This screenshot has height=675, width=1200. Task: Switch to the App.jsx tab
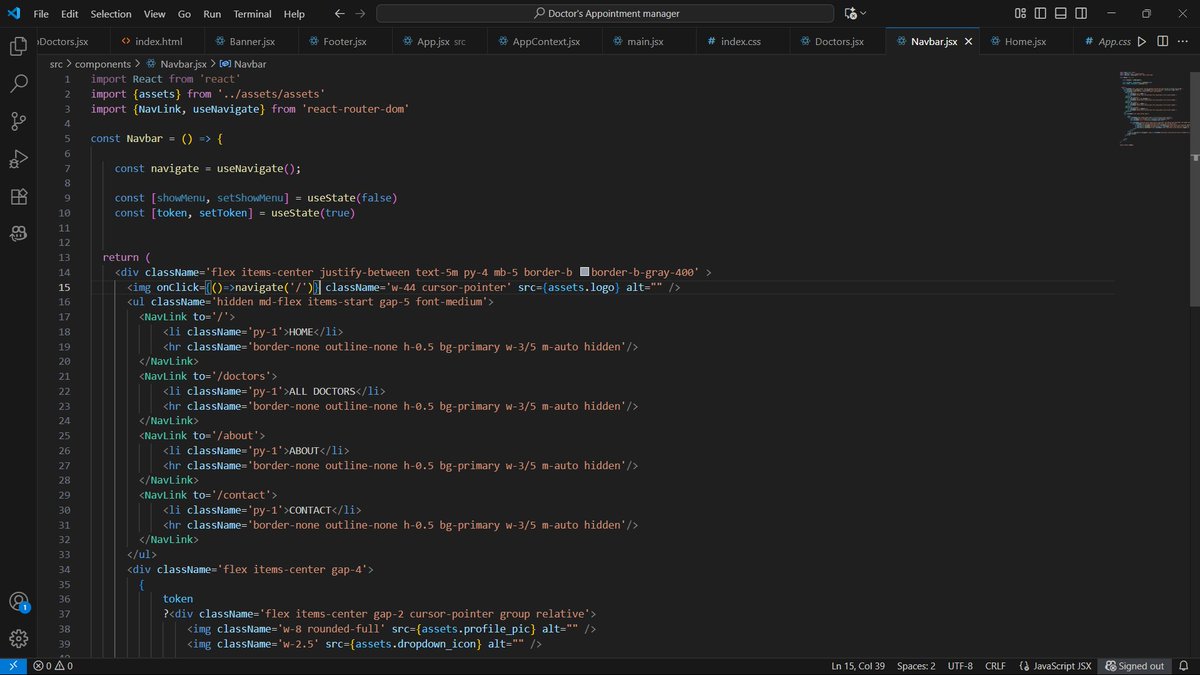[441, 42]
